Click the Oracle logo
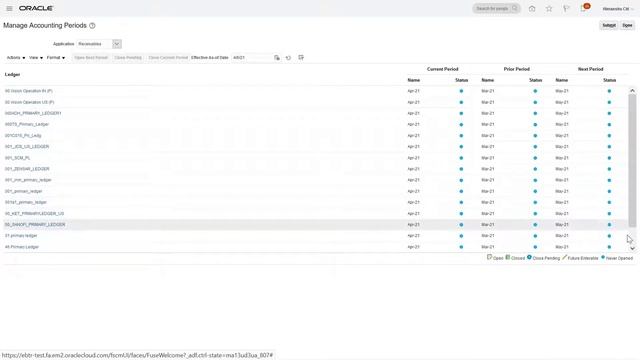The width and height of the screenshot is (640, 360). tap(36, 8)
